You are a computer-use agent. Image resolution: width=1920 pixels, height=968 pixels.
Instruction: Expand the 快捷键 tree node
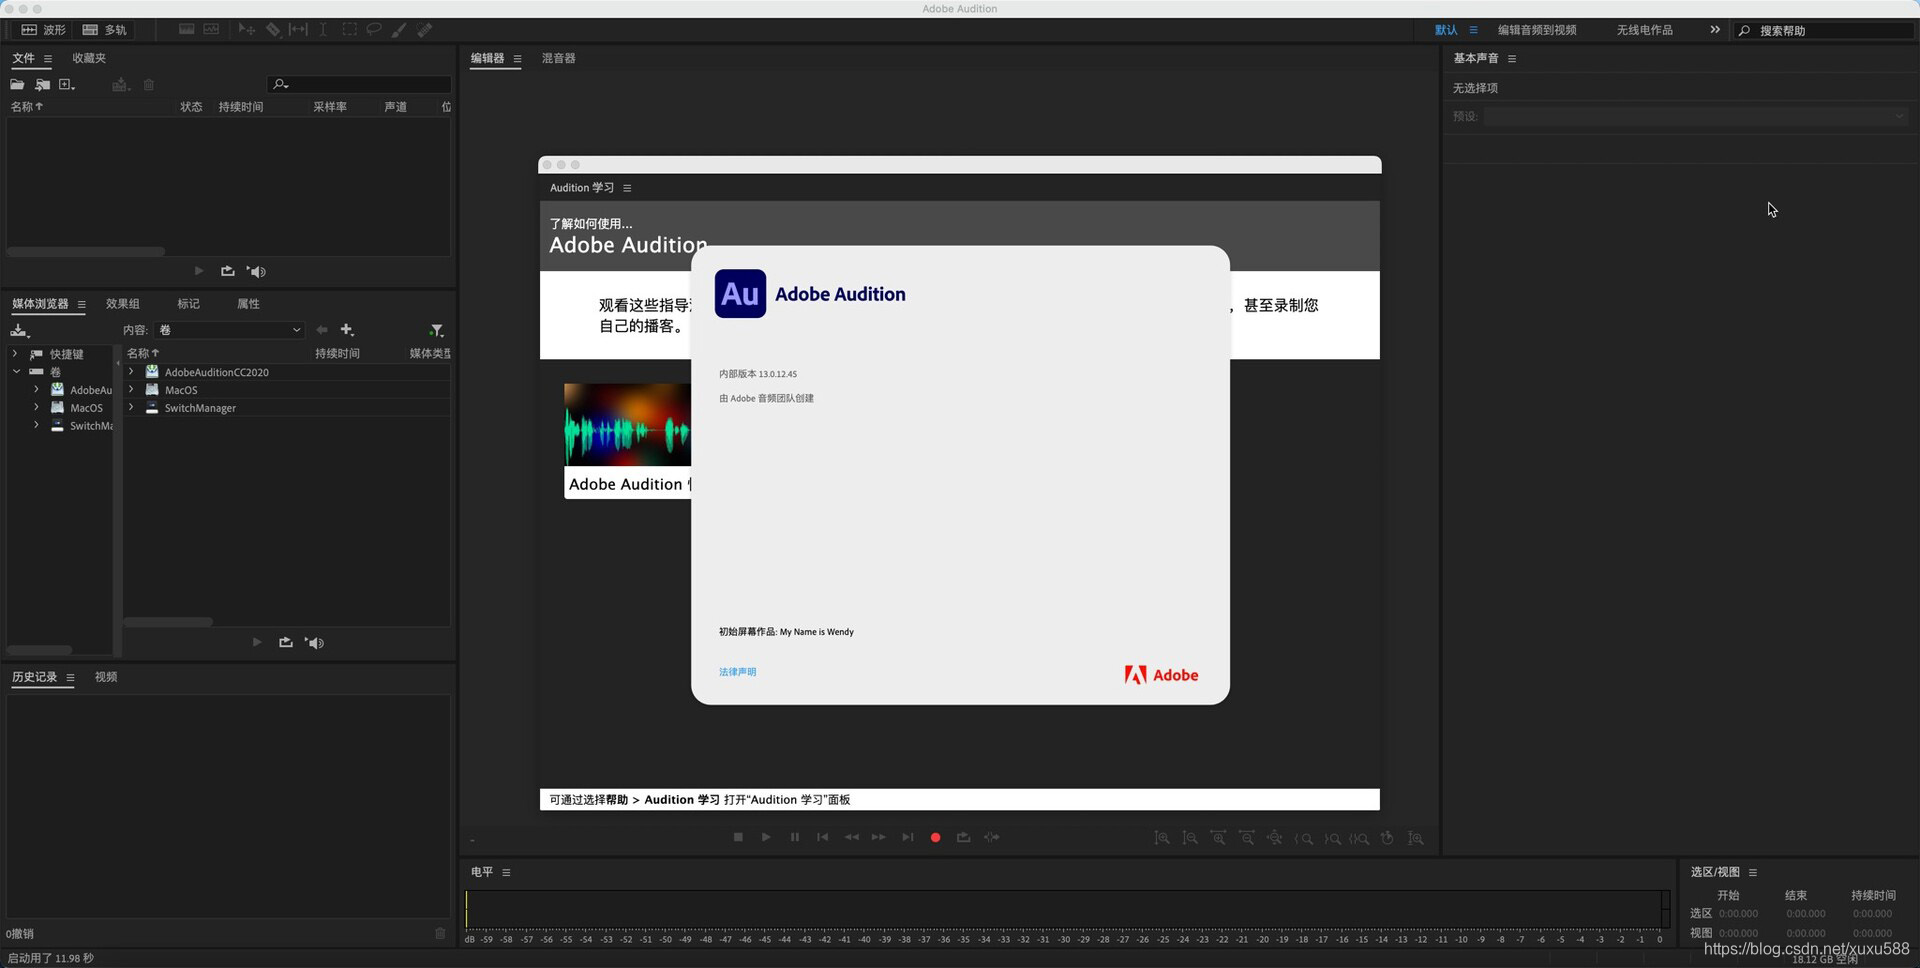[x=15, y=354]
